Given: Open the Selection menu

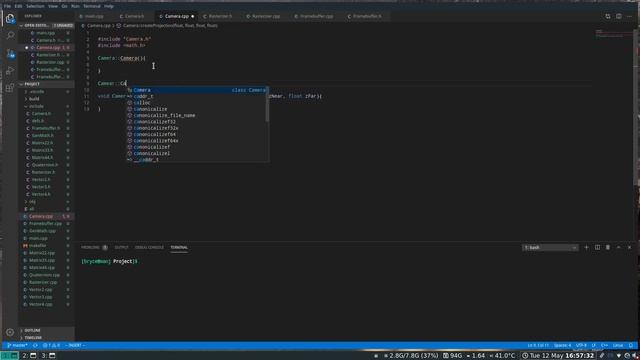Looking at the screenshot, I should [x=35, y=6].
